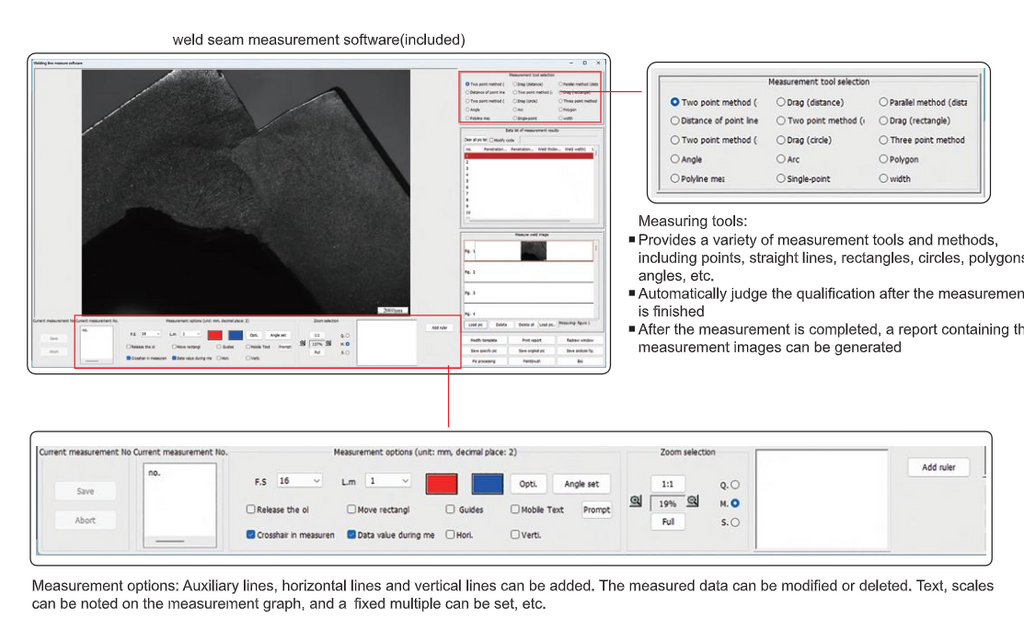Select the Q. zoom radio in enlarged panel
Screen dimensions: 1024x619
tap(735, 484)
